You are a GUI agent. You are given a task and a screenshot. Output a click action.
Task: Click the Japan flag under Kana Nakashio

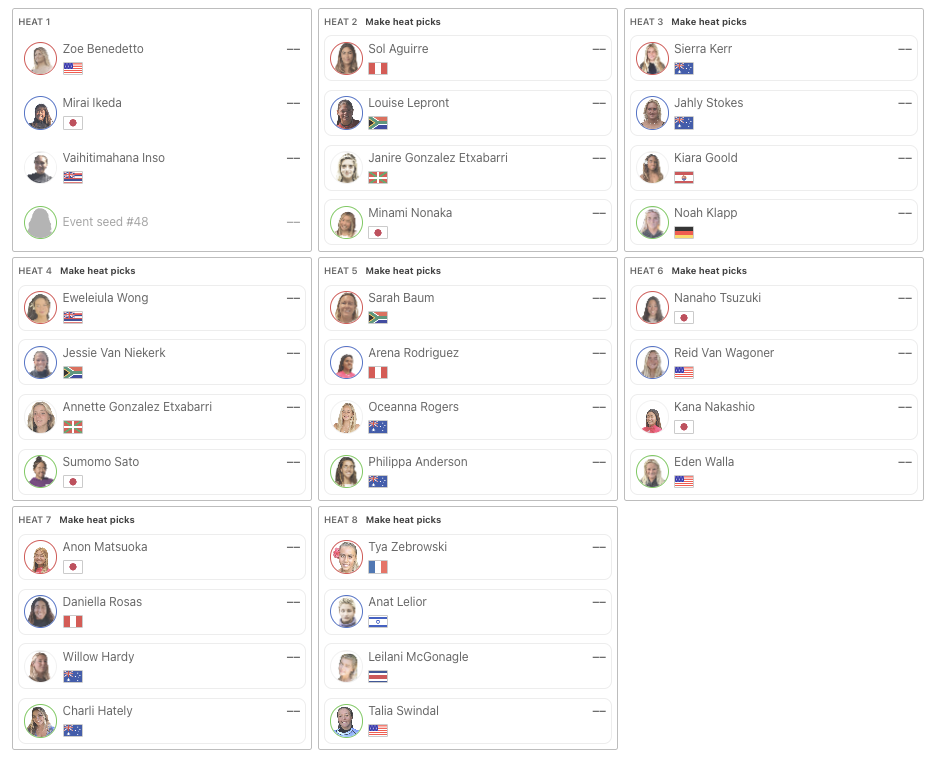[x=684, y=427]
